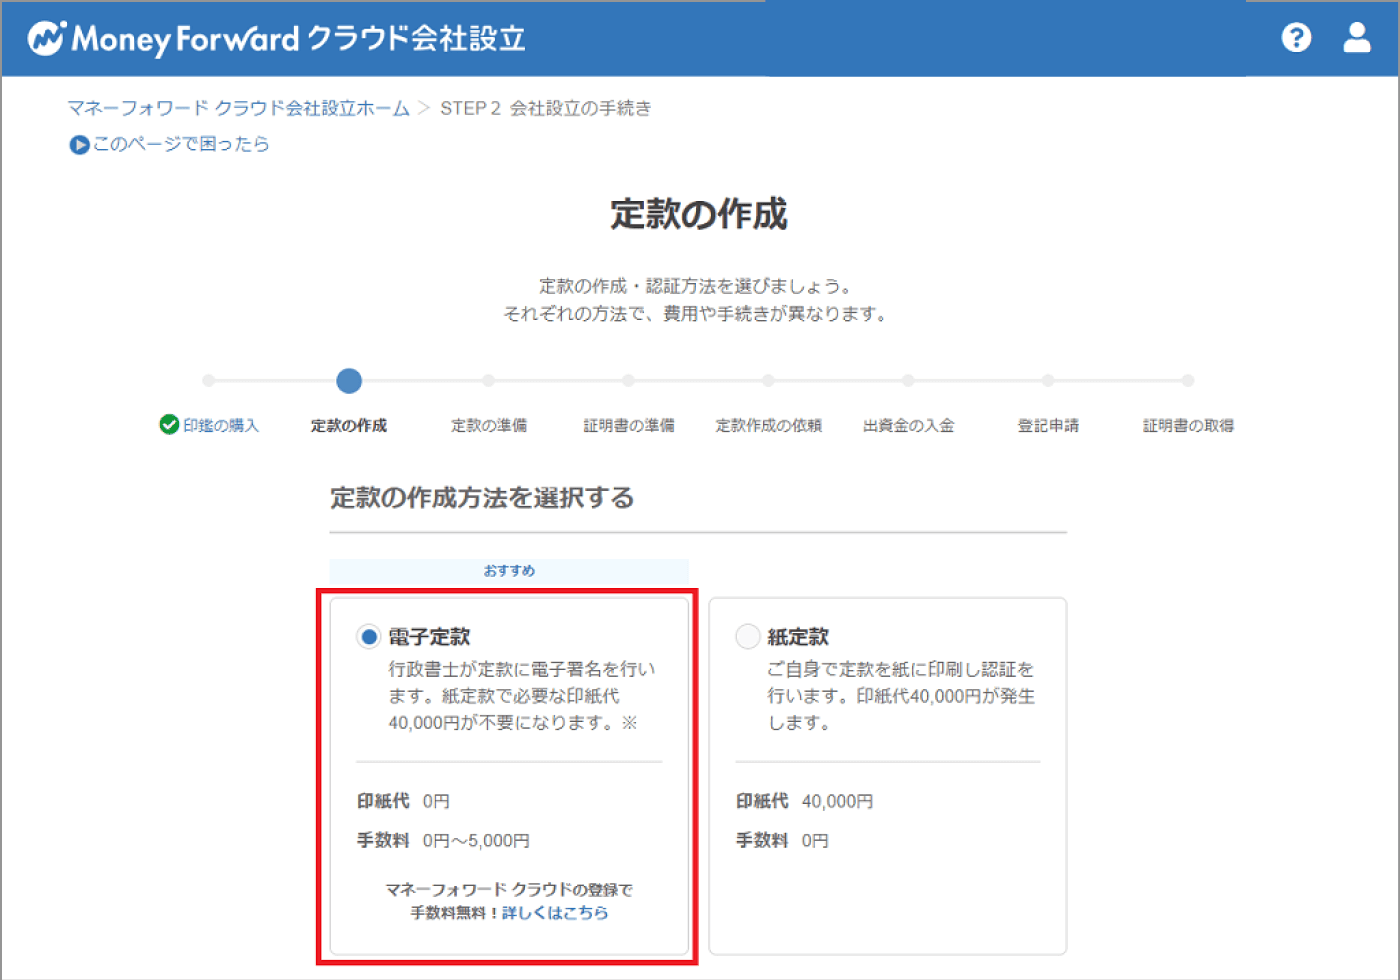Open the user account icon
Image resolution: width=1400 pixels, height=980 pixels.
[1356, 38]
